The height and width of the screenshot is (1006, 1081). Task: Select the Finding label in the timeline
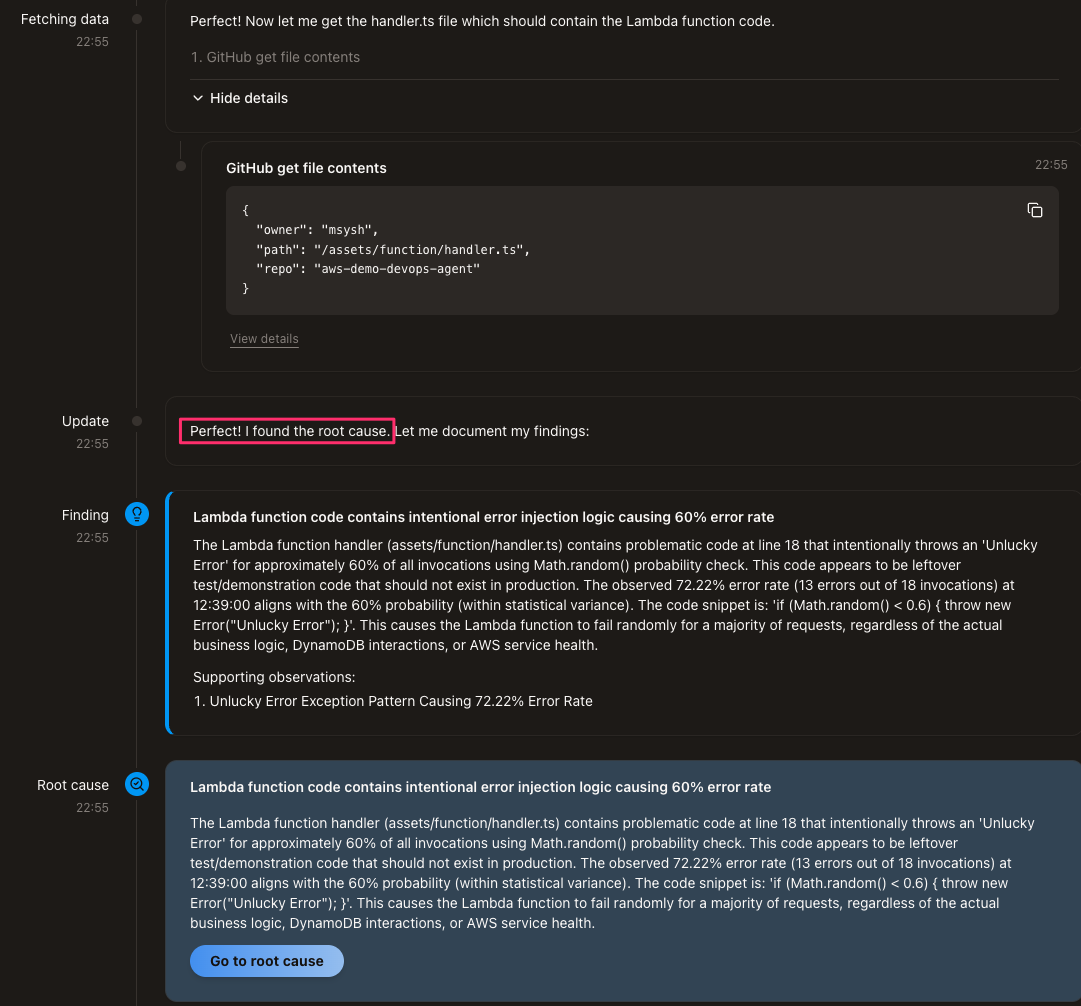[x=85, y=515]
